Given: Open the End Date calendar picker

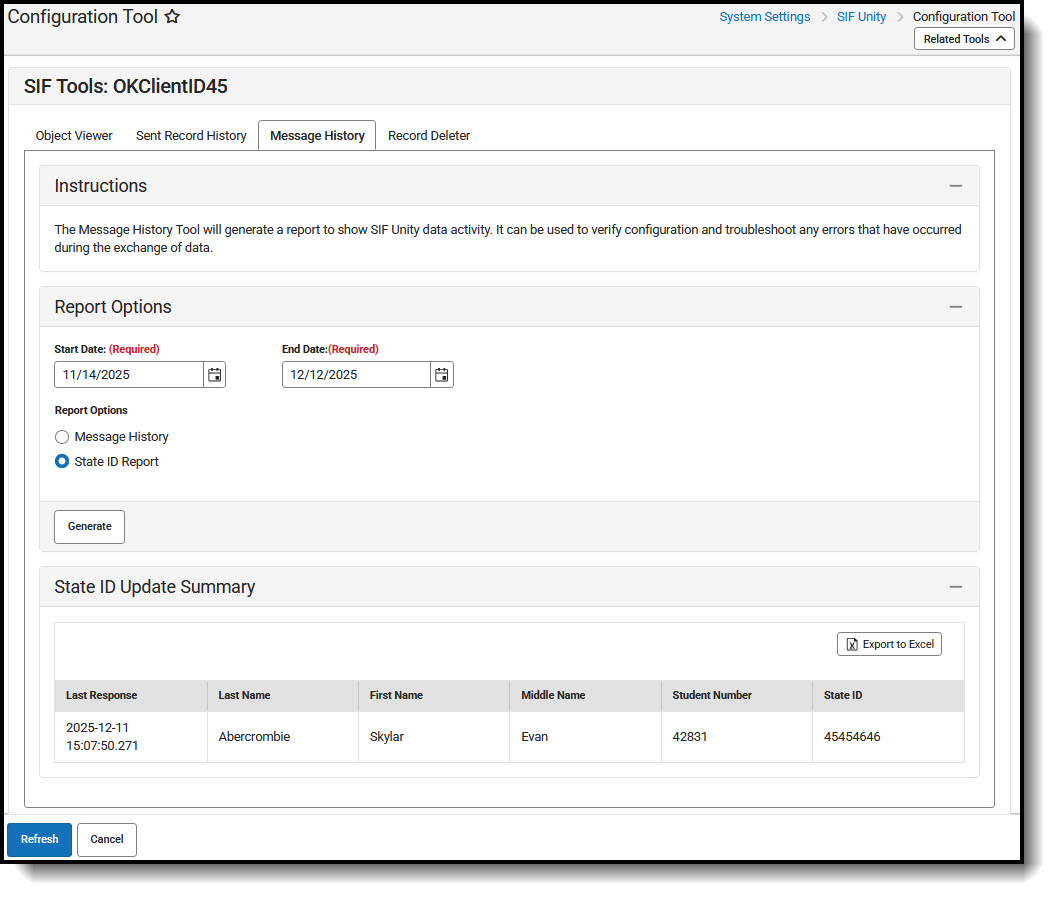Looking at the screenshot, I should tap(441, 374).
